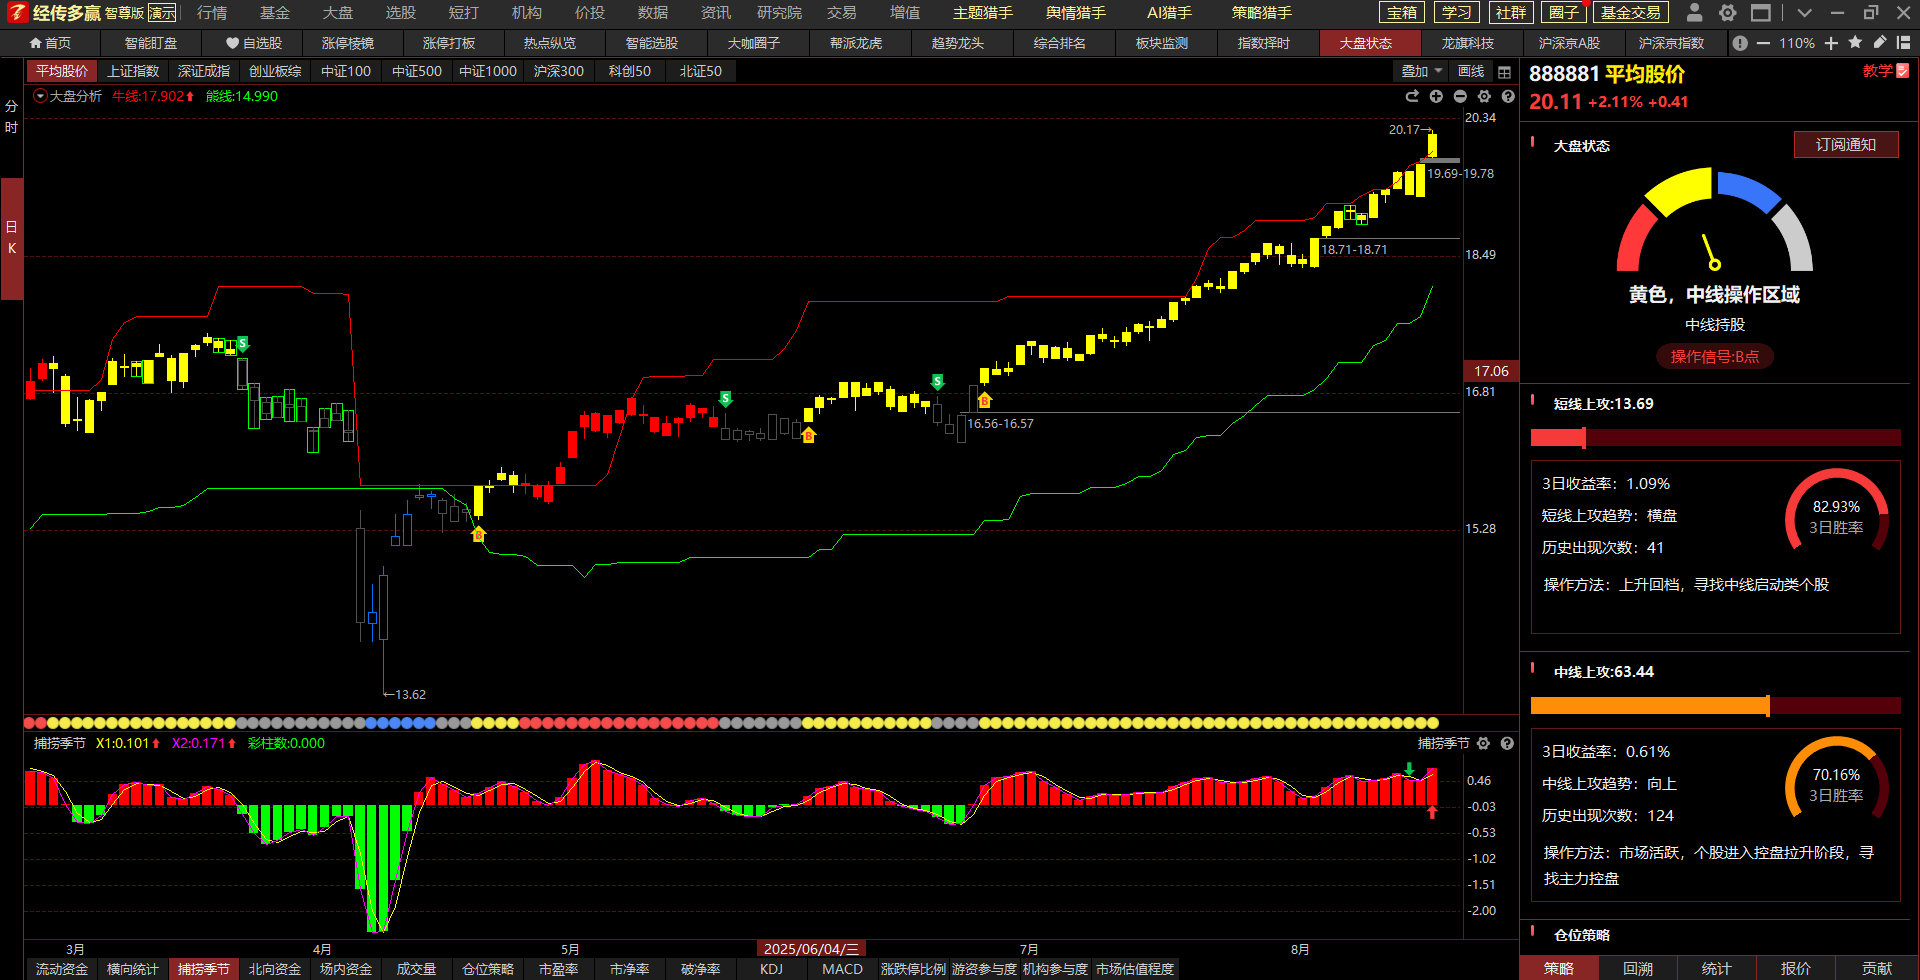Viewport: 1920px width, 980px height.
Task: Open the AI猎手 menu
Action: point(1169,13)
